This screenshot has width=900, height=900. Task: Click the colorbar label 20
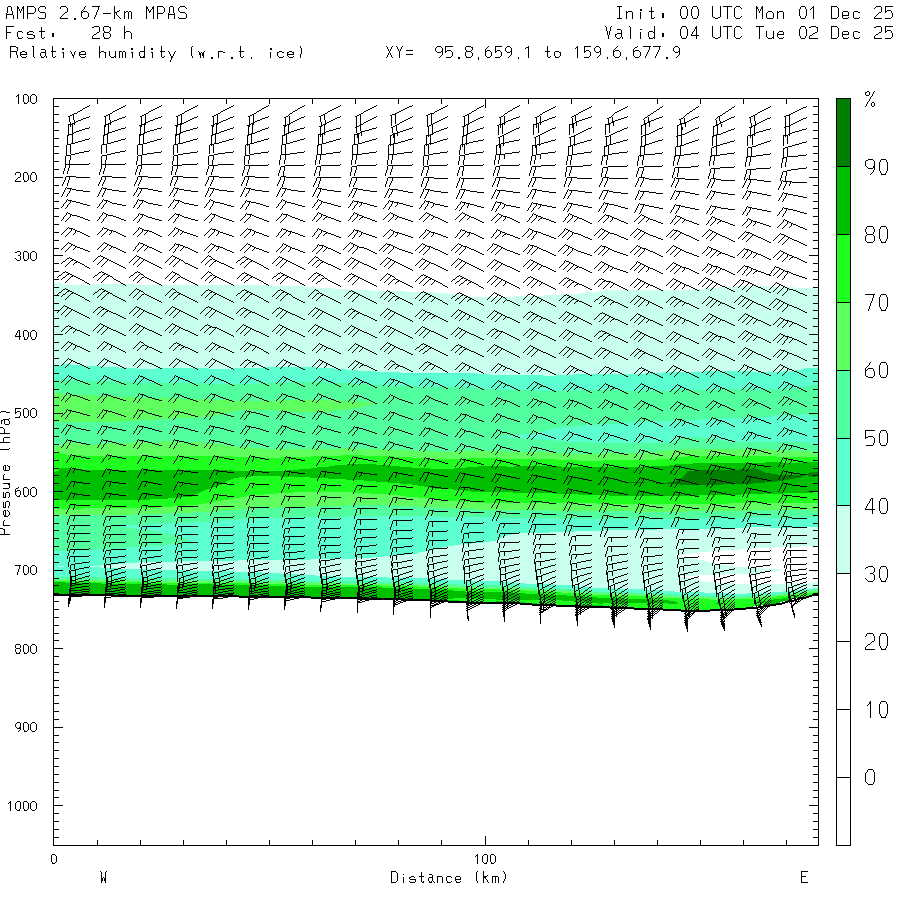click(876, 642)
